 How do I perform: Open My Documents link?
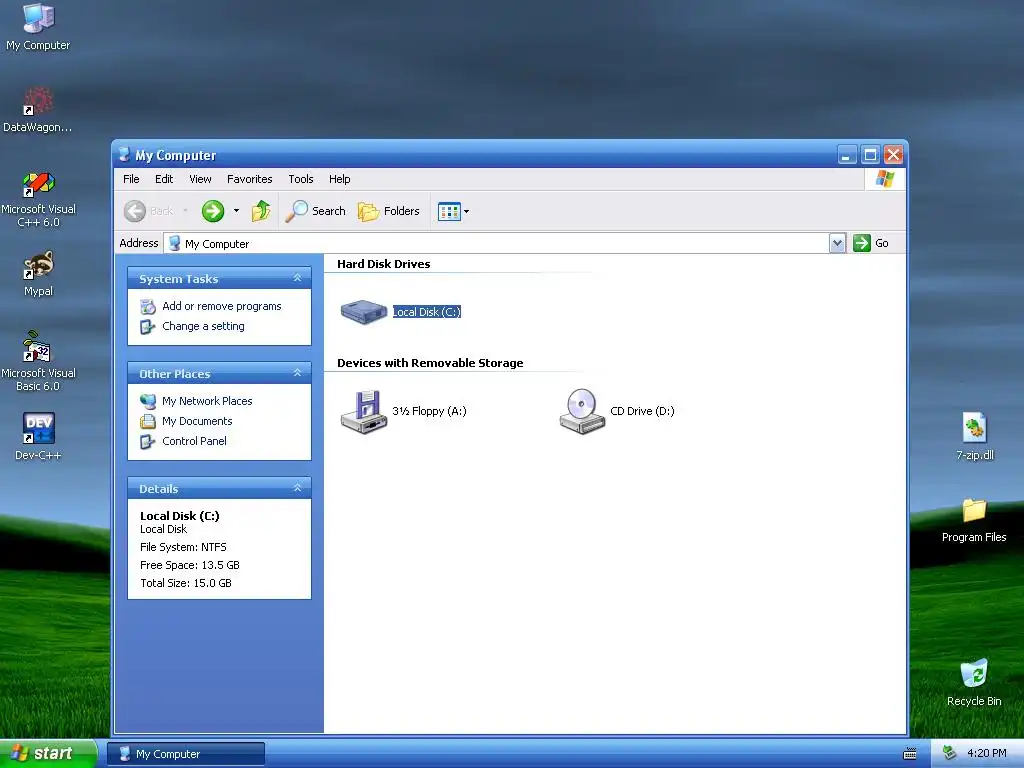(197, 421)
